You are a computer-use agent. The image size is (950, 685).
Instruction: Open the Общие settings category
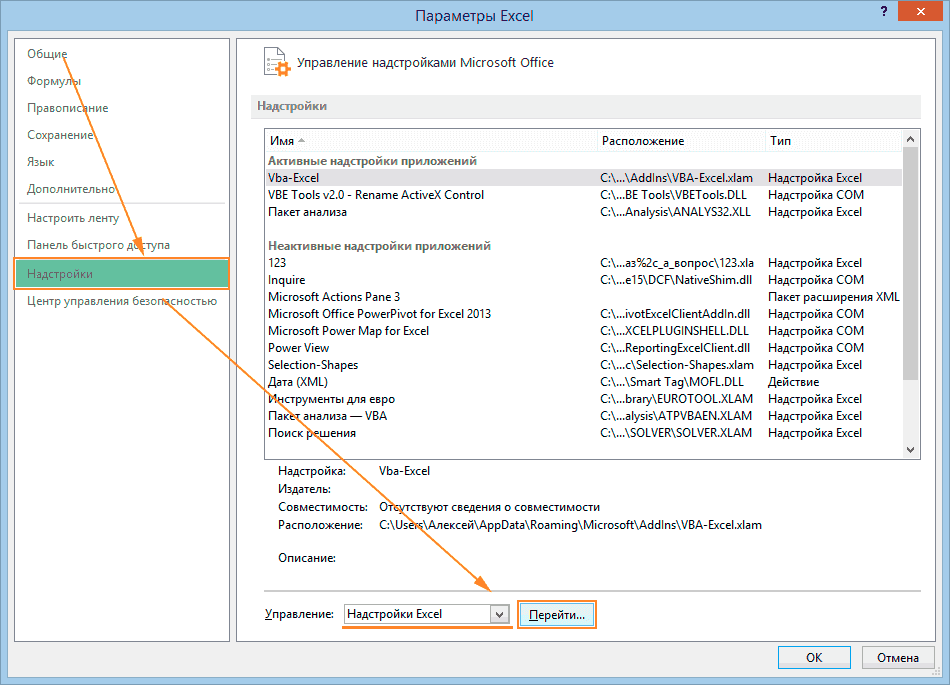click(x=47, y=53)
